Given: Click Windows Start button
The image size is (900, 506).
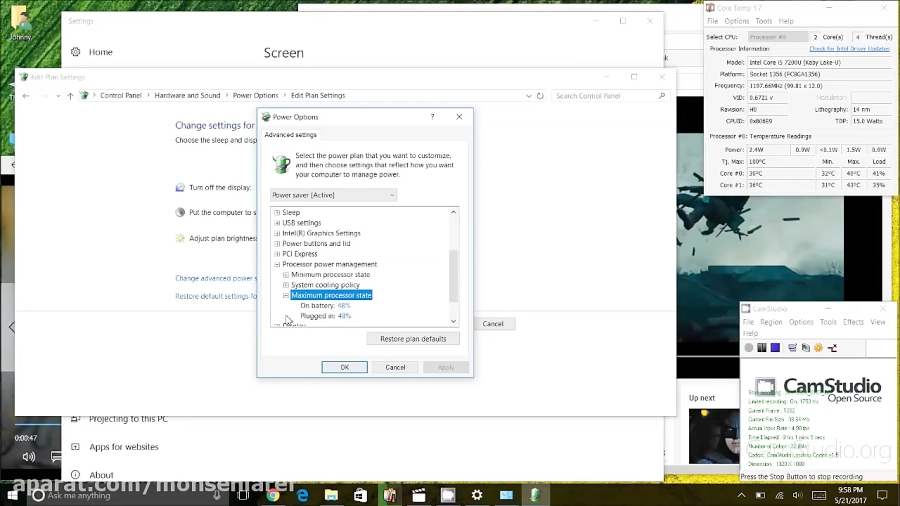Looking at the screenshot, I should (x=13, y=495).
